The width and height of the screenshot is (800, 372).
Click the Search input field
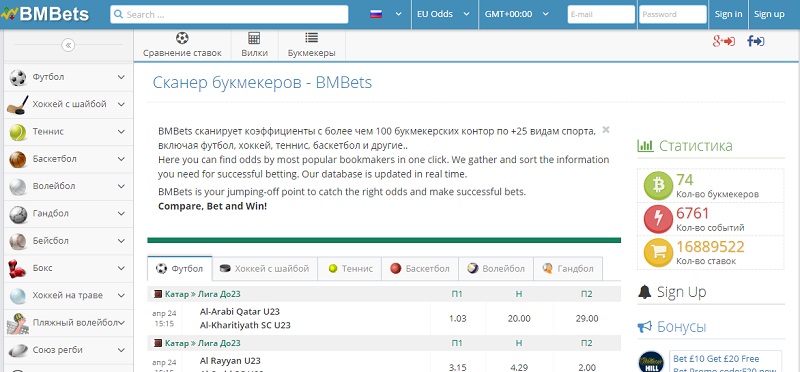pyautogui.click(x=229, y=14)
